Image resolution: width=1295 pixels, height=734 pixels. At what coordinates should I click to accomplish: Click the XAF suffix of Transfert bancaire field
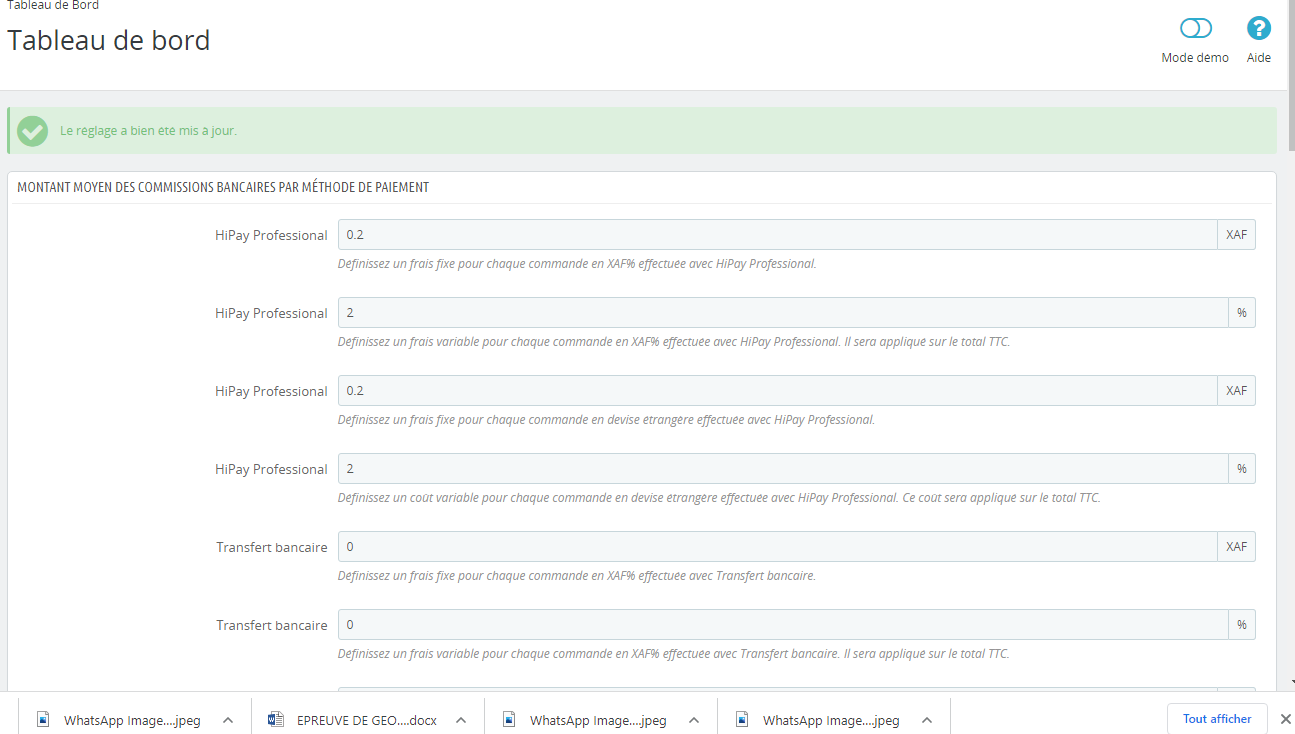(1237, 547)
